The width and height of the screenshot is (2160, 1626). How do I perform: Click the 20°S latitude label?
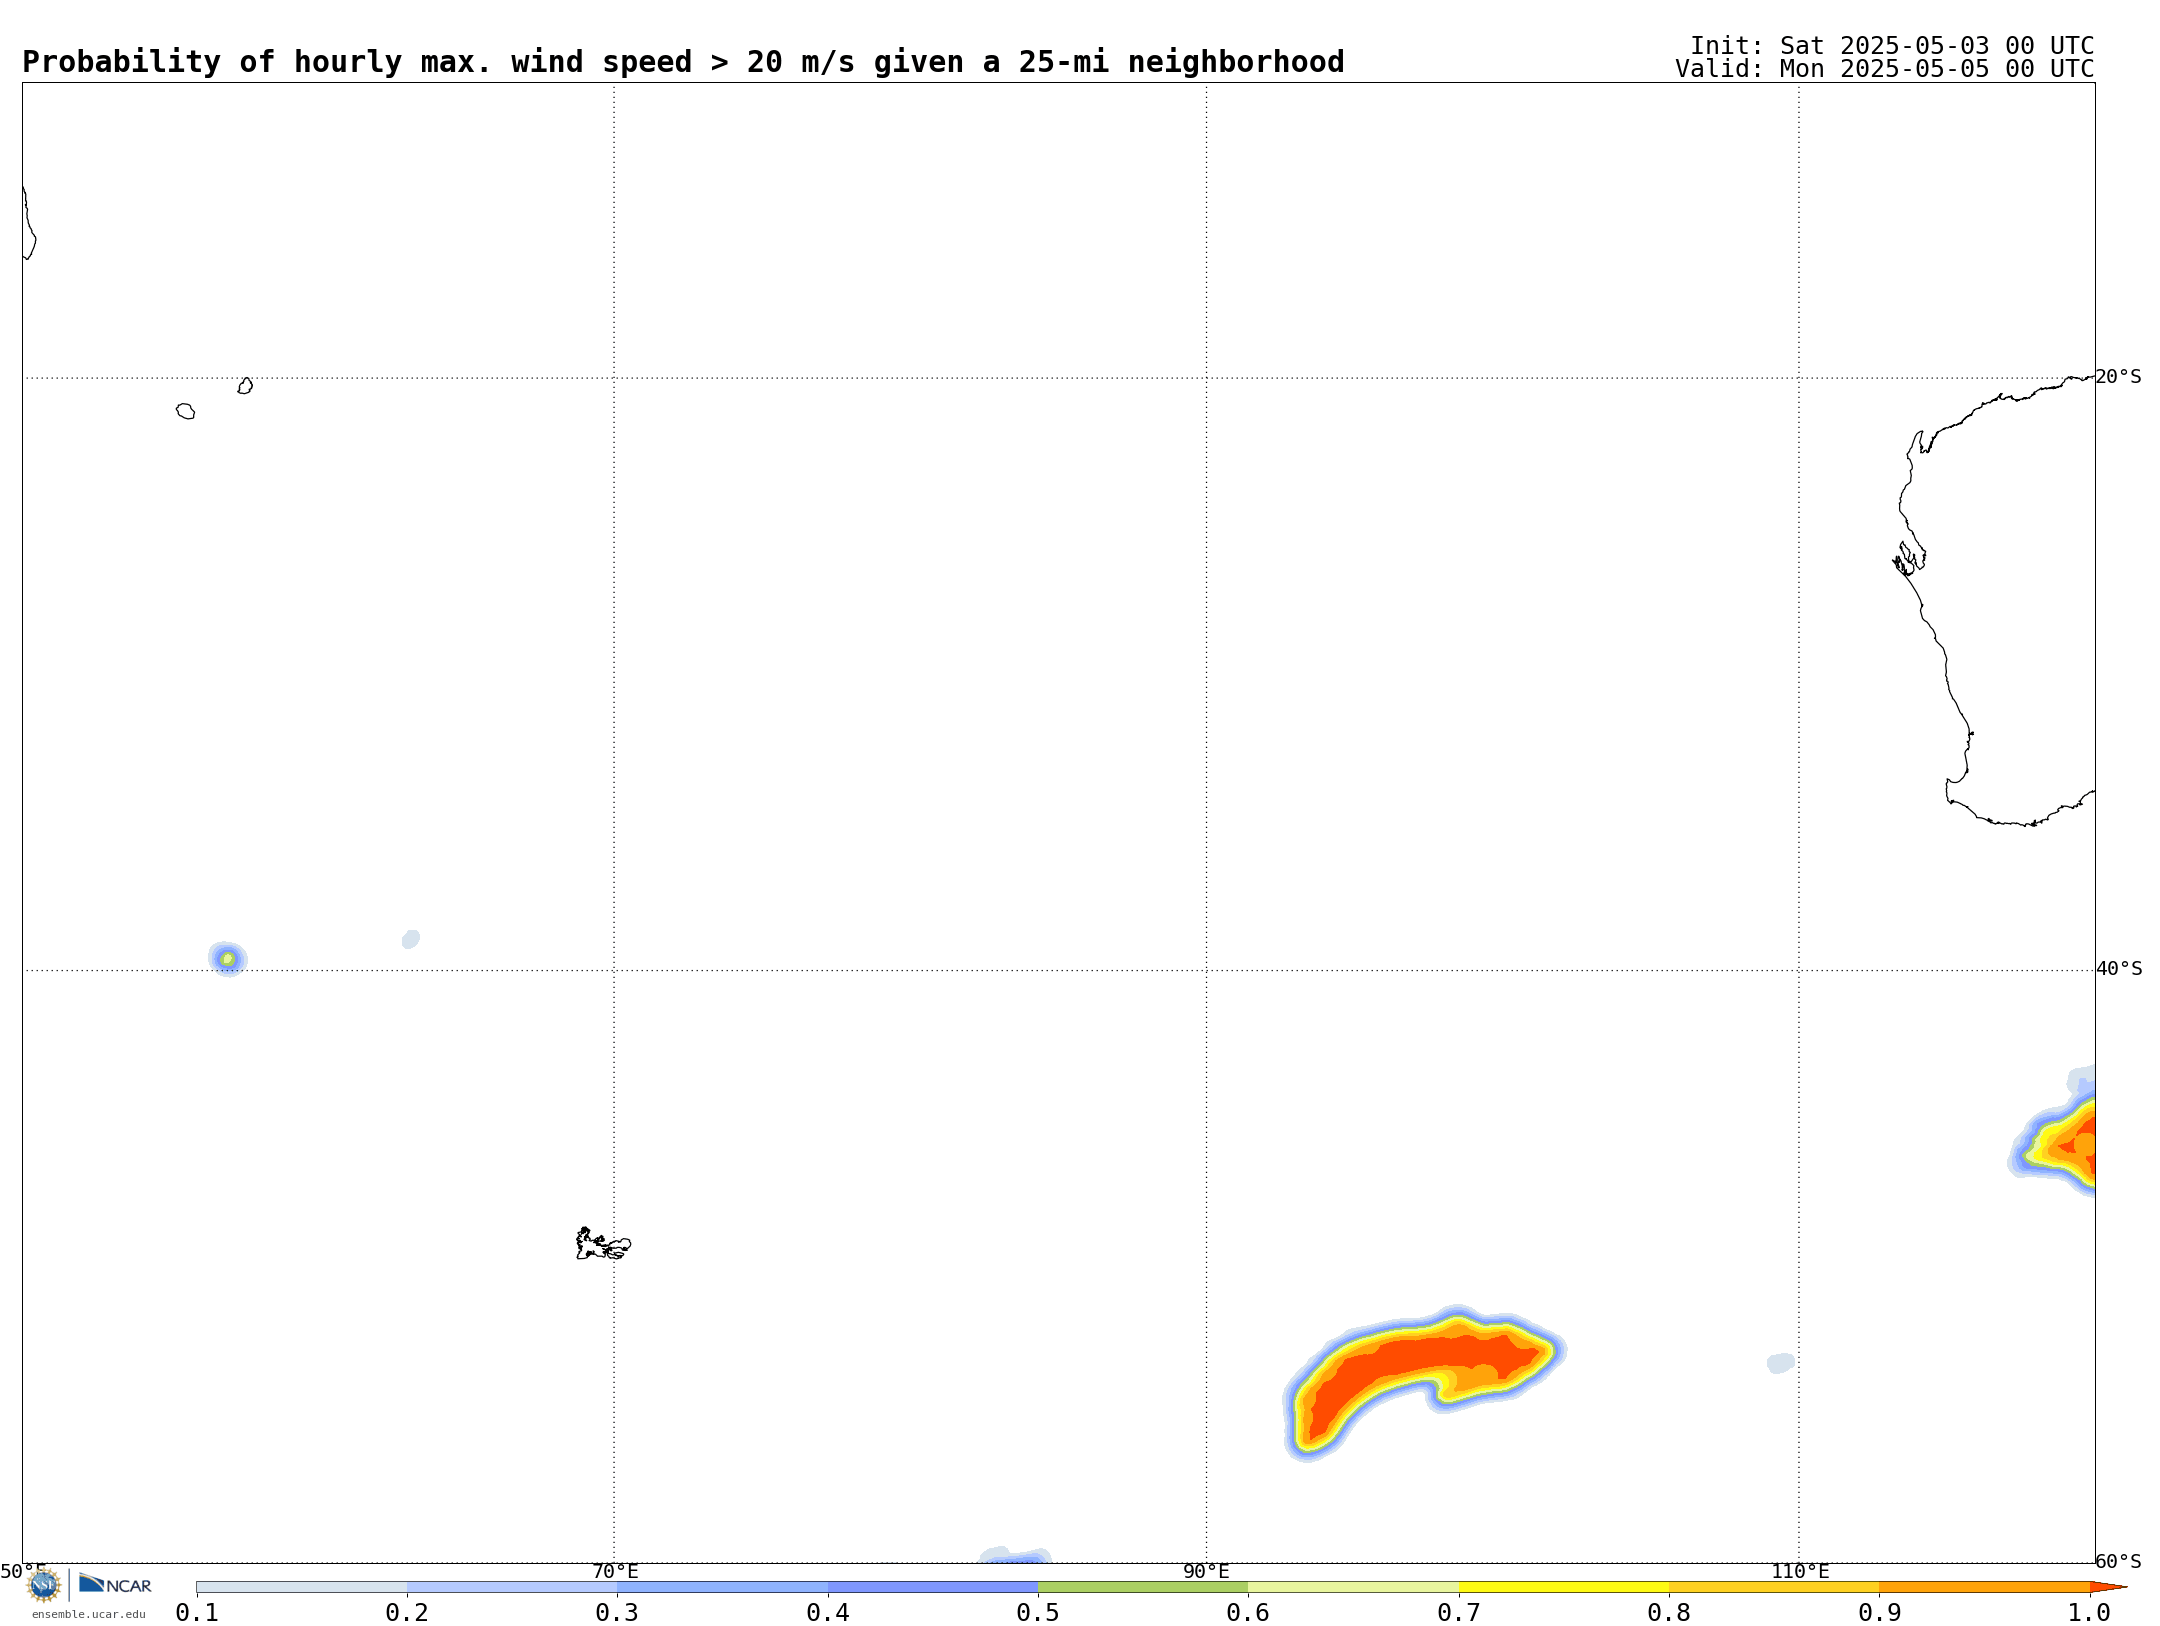tap(2118, 377)
